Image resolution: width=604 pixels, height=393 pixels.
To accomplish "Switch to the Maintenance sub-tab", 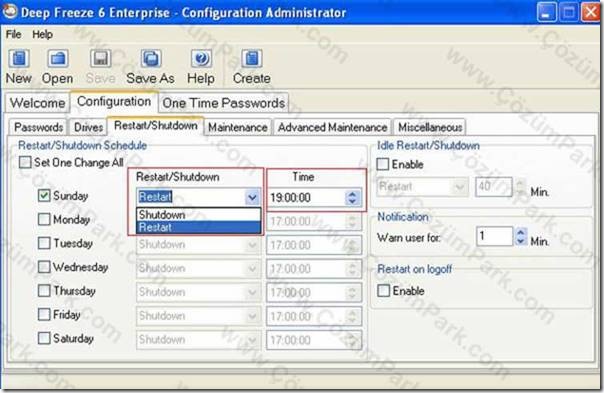I will tap(238, 127).
